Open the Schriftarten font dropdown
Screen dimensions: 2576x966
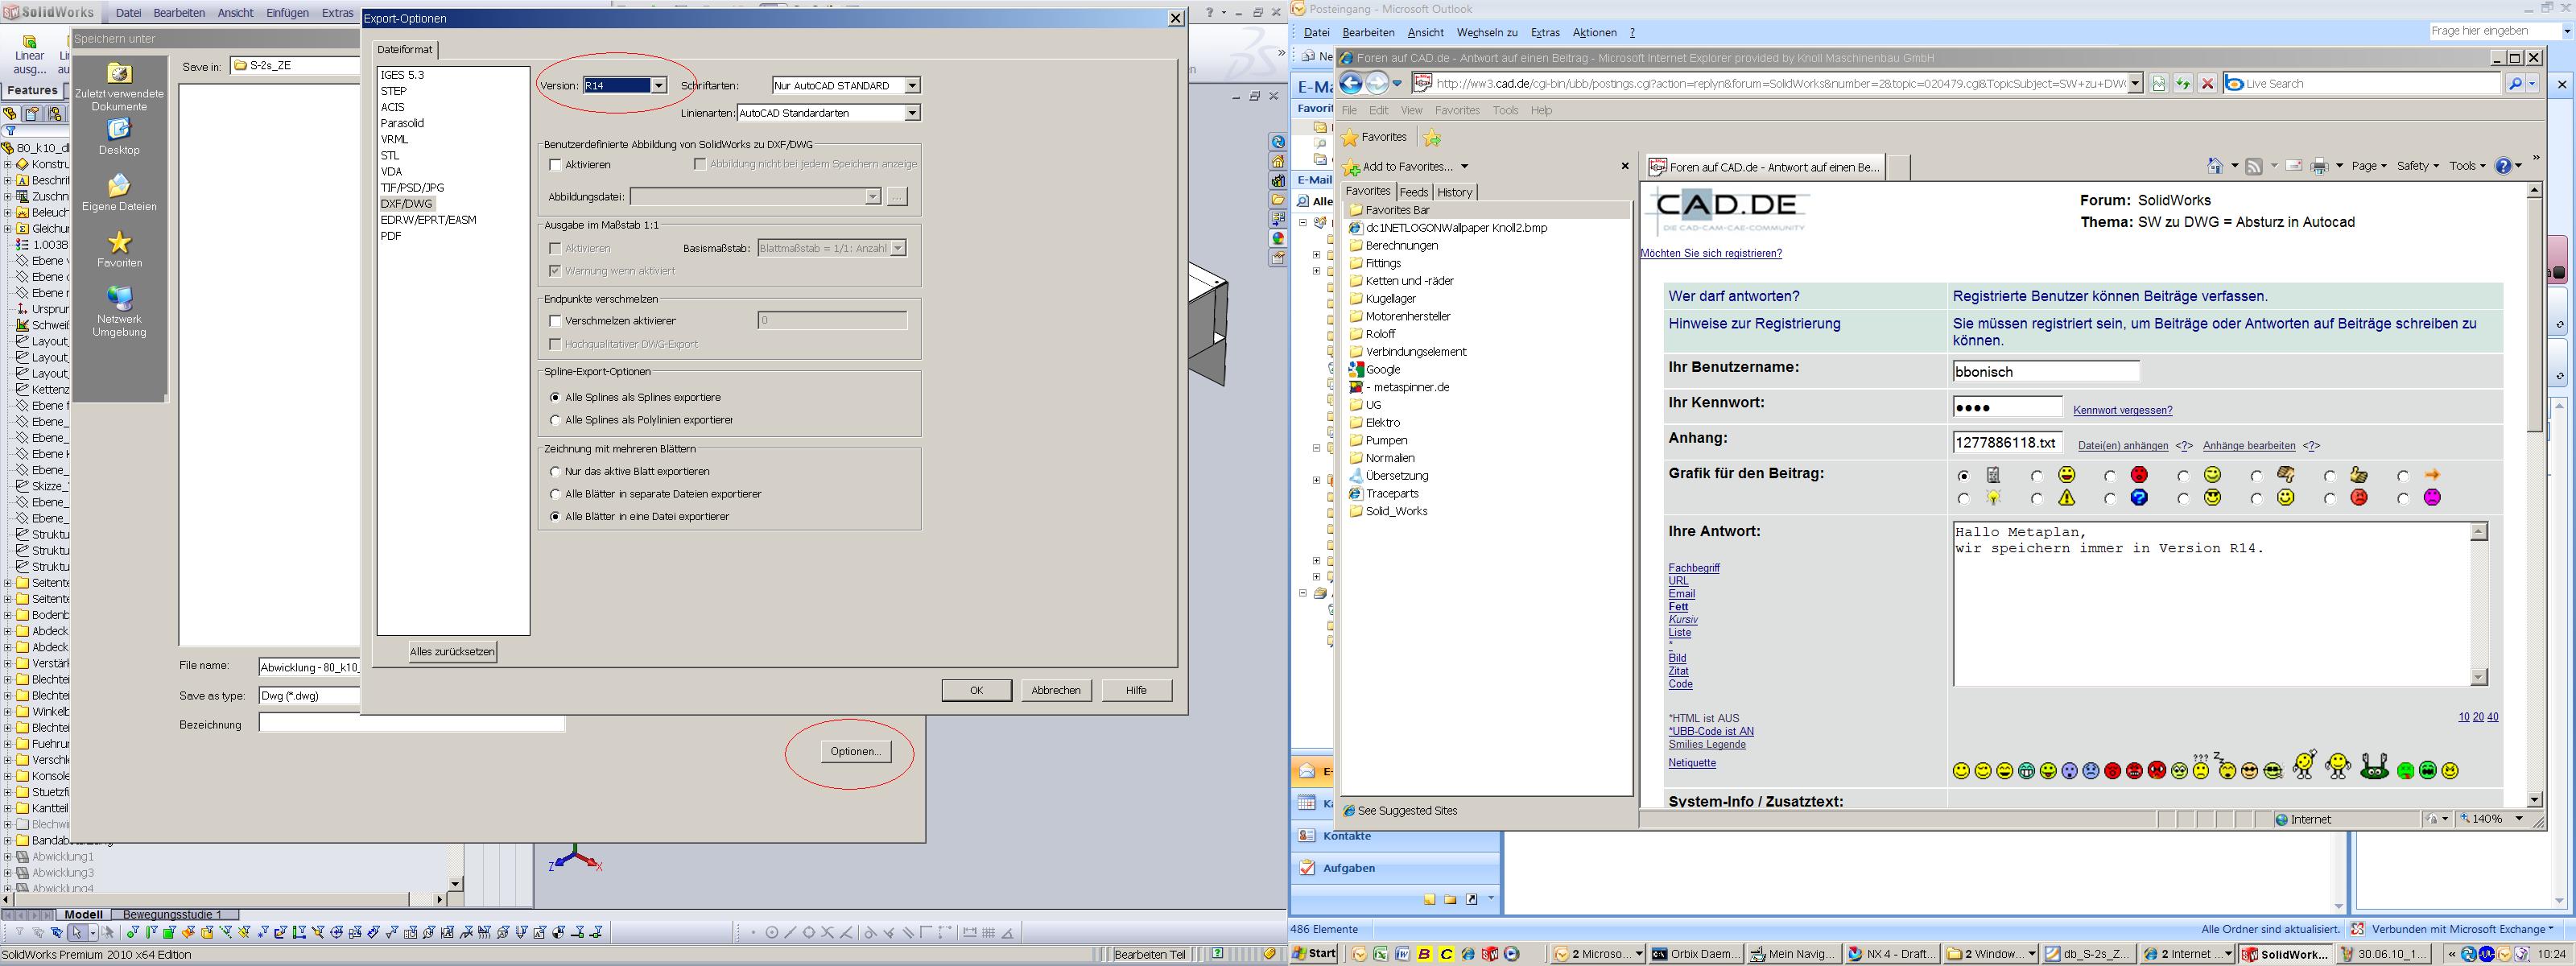[911, 86]
